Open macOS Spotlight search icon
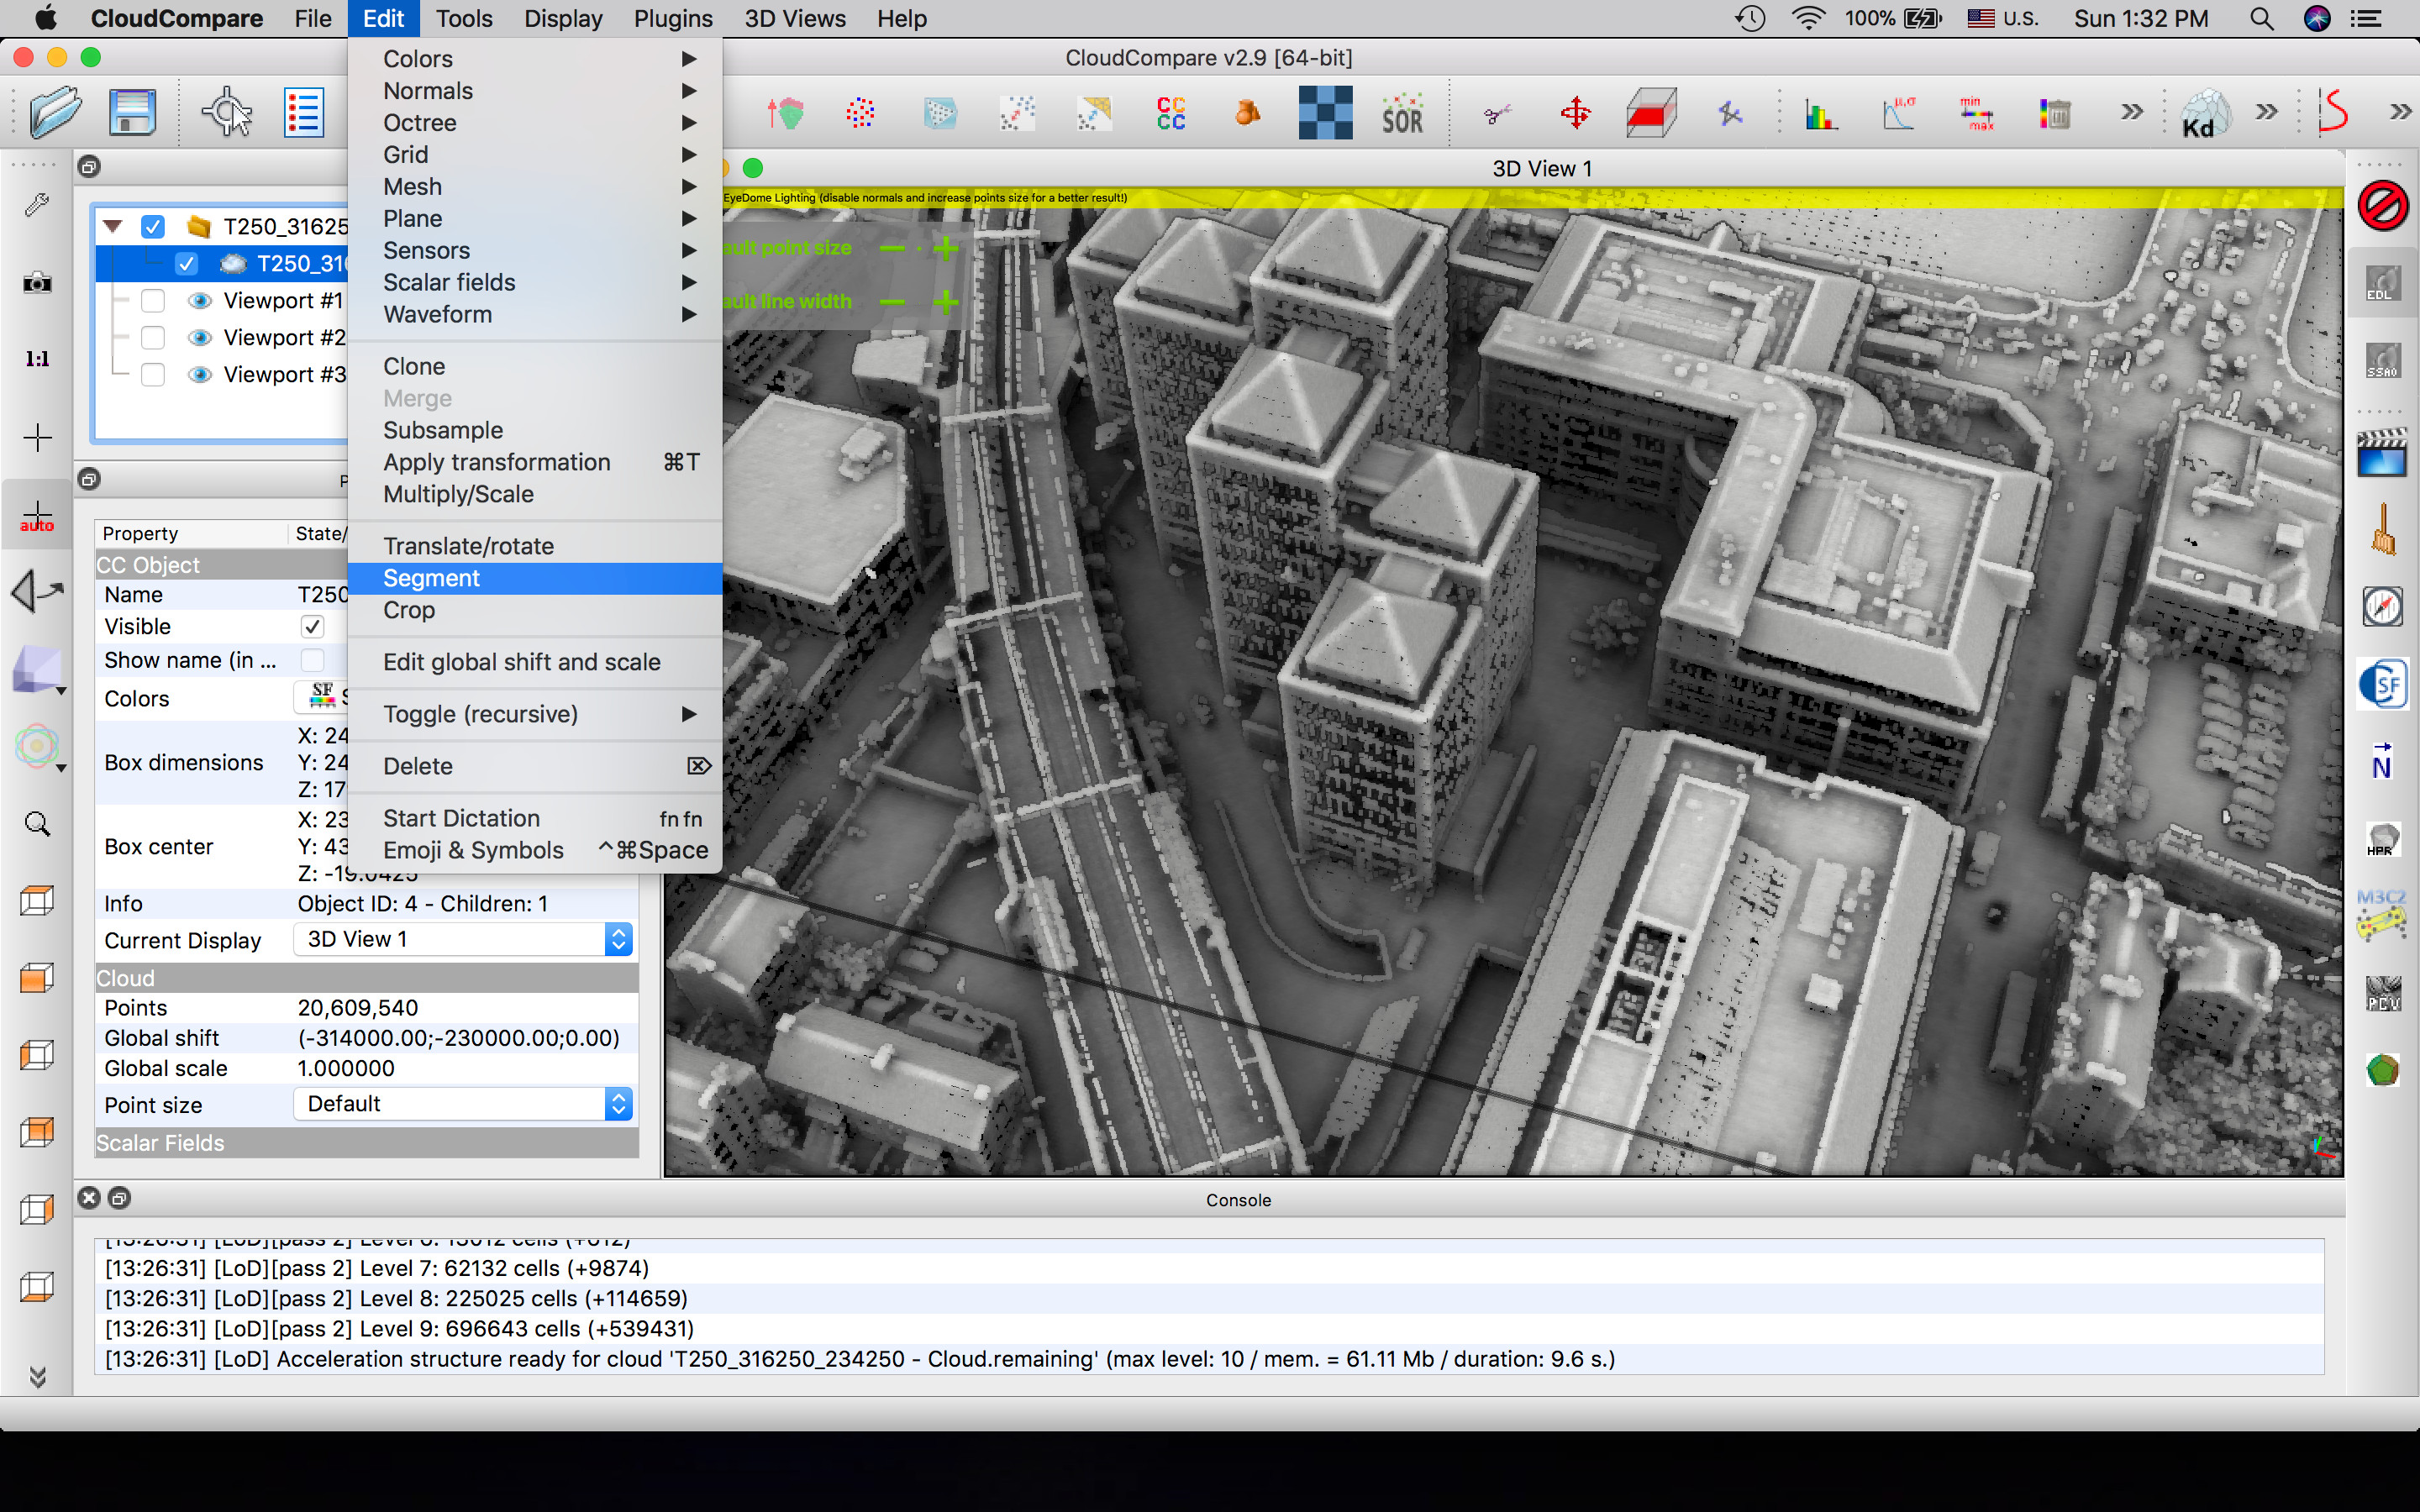Screen dimensions: 2420x1512 click(x=2261, y=19)
